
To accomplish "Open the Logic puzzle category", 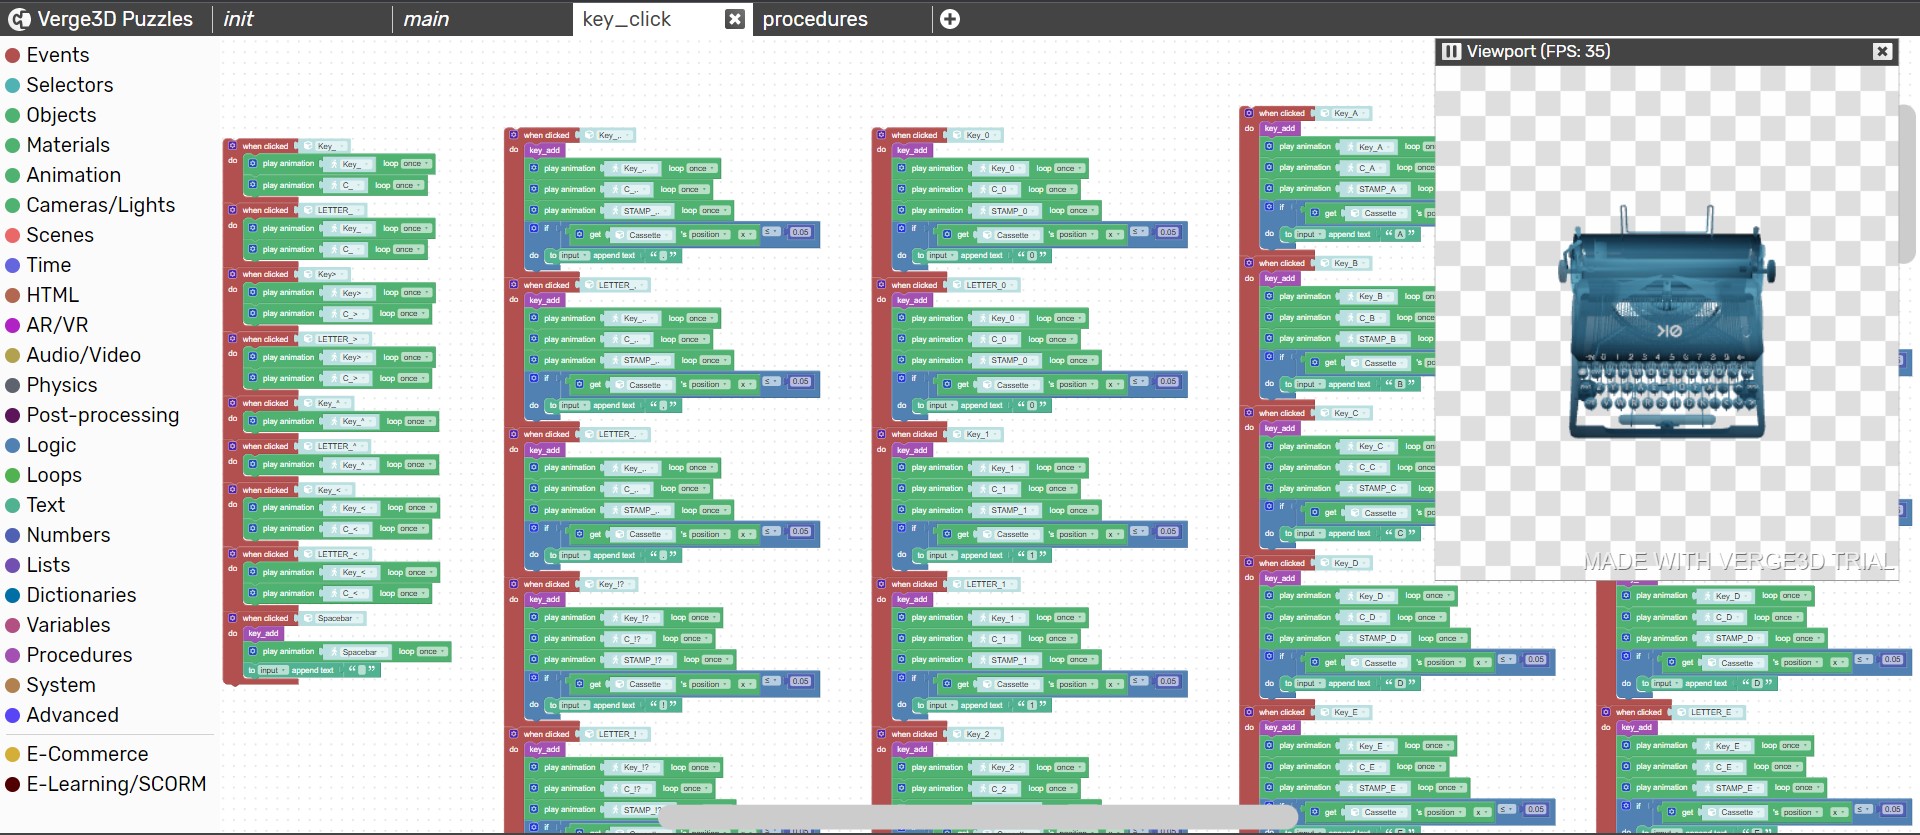I will pyautogui.click(x=51, y=445).
